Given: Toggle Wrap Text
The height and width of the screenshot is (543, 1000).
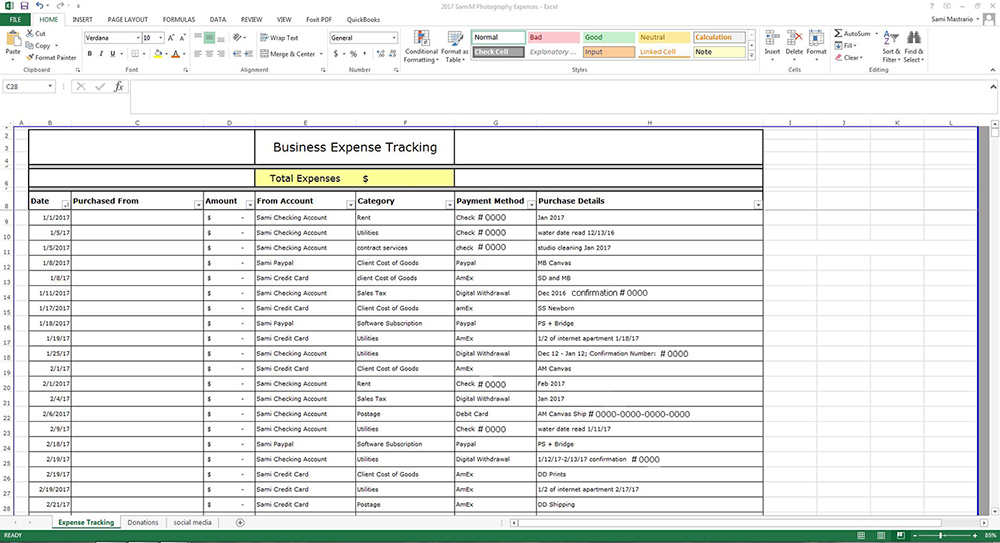Looking at the screenshot, I should (x=279, y=38).
